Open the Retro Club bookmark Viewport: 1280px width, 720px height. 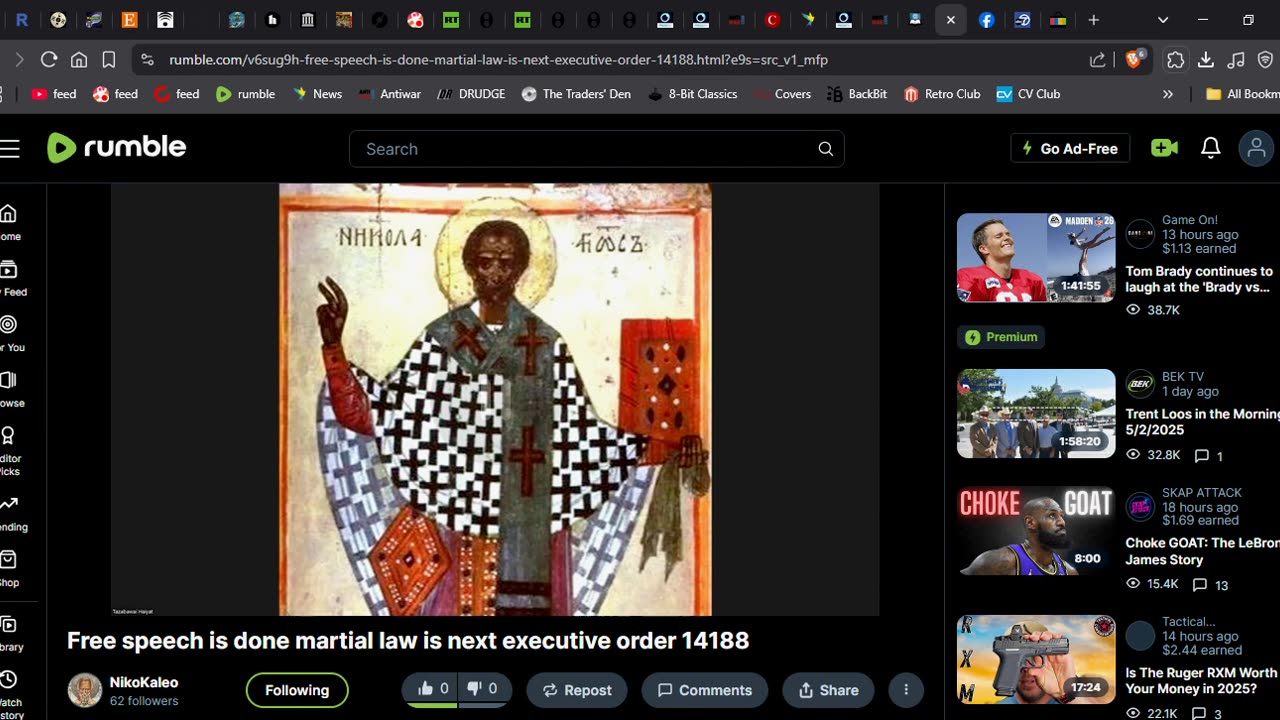[x=942, y=94]
